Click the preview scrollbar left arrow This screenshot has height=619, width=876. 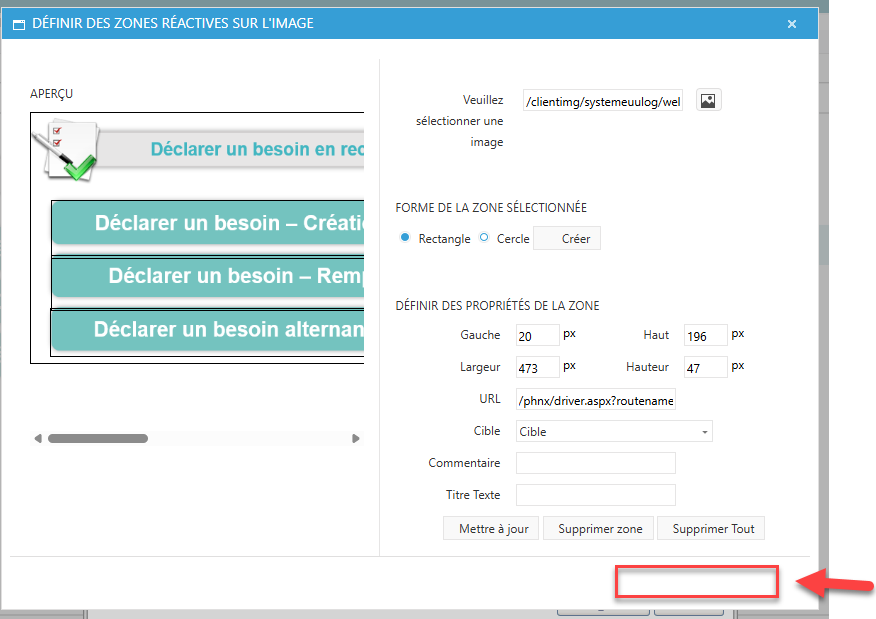pos(38,439)
